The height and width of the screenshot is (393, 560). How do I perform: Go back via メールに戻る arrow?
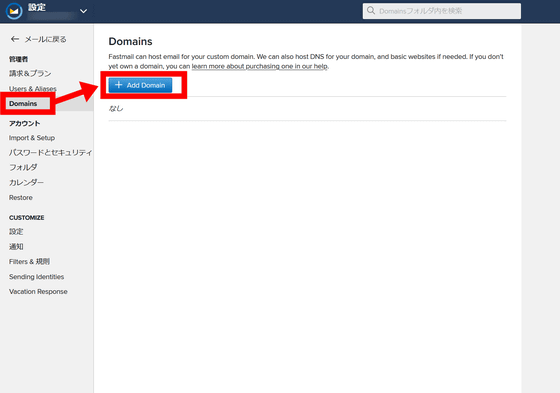click(15, 39)
